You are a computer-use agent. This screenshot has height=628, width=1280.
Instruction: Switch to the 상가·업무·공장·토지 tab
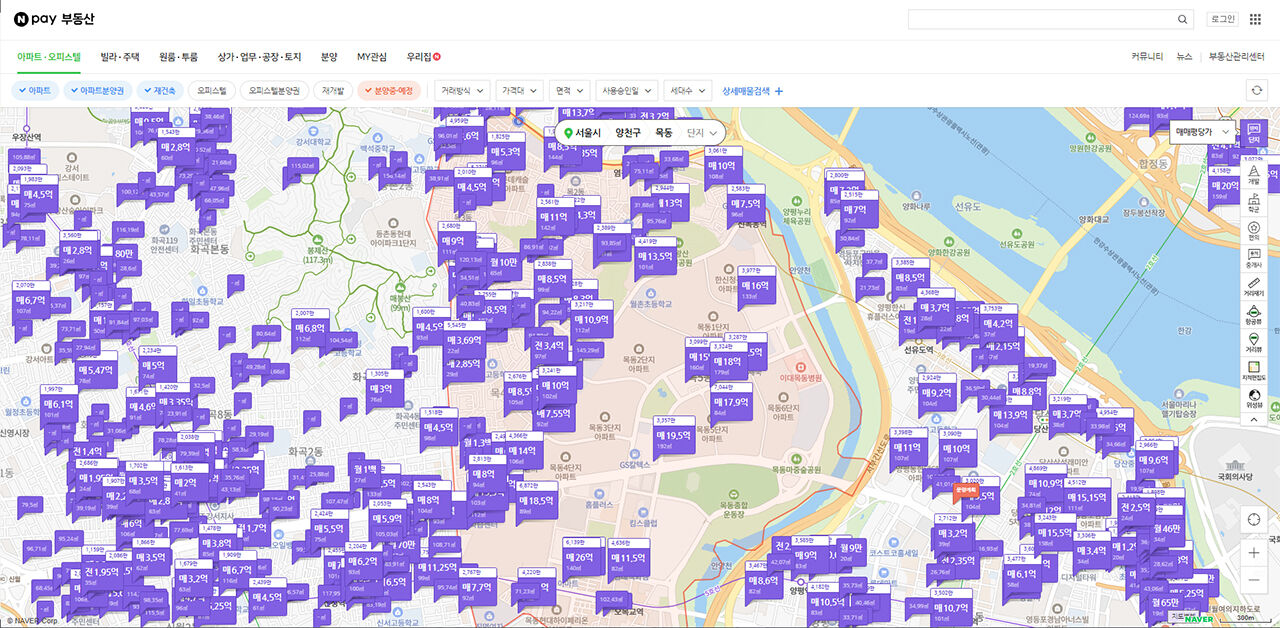point(260,57)
